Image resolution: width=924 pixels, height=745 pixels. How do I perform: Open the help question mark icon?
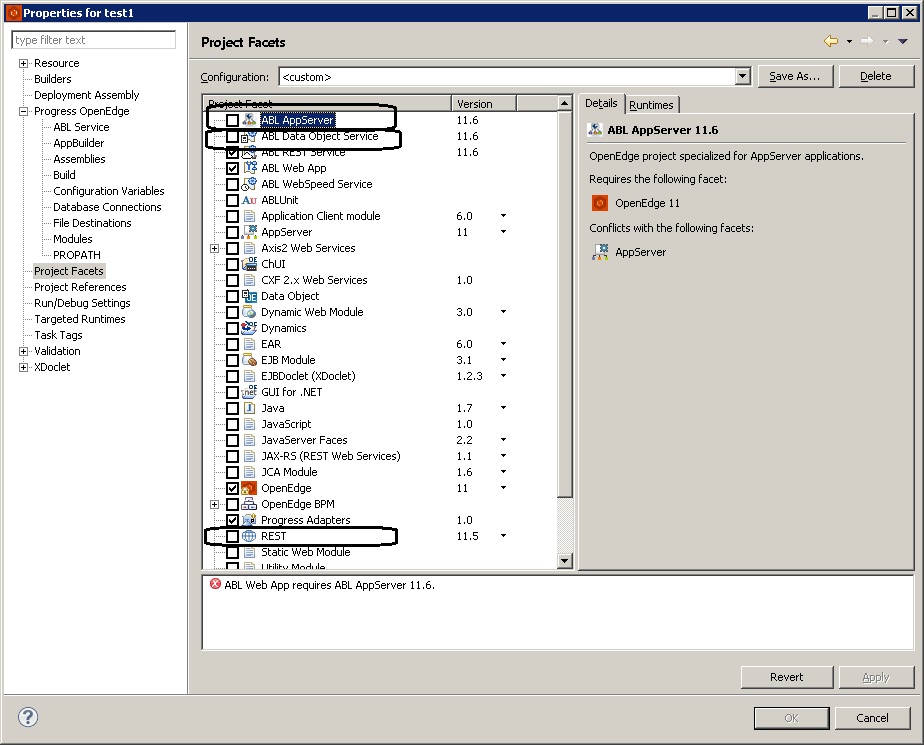(x=28, y=717)
